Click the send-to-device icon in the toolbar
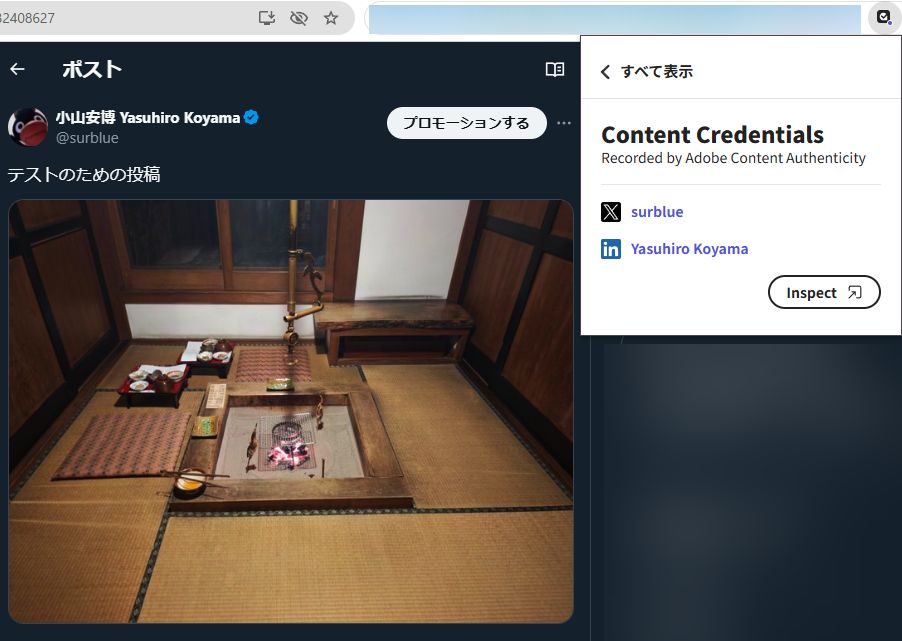Viewport: 902px width, 641px height. (x=267, y=17)
